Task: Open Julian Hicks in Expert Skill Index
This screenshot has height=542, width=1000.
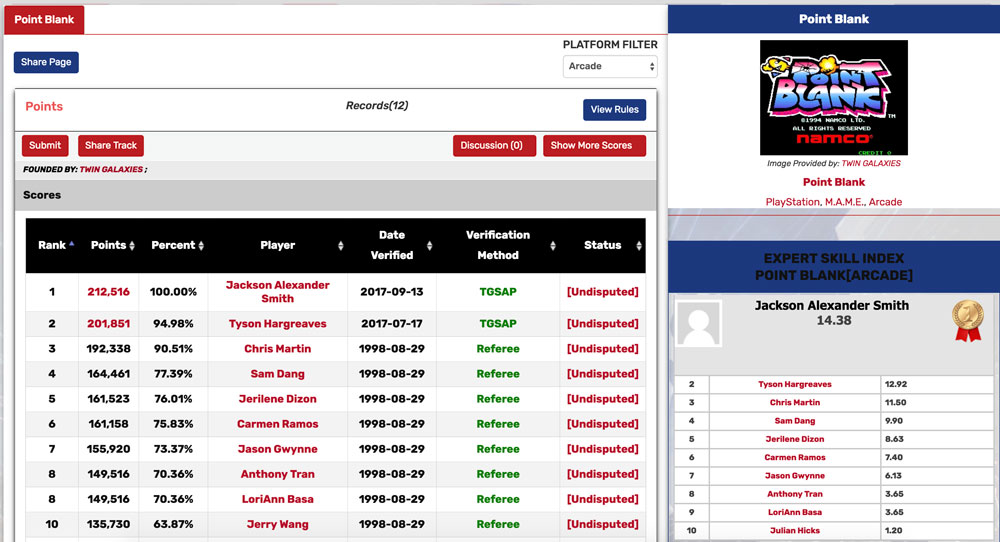Action: tap(795, 531)
